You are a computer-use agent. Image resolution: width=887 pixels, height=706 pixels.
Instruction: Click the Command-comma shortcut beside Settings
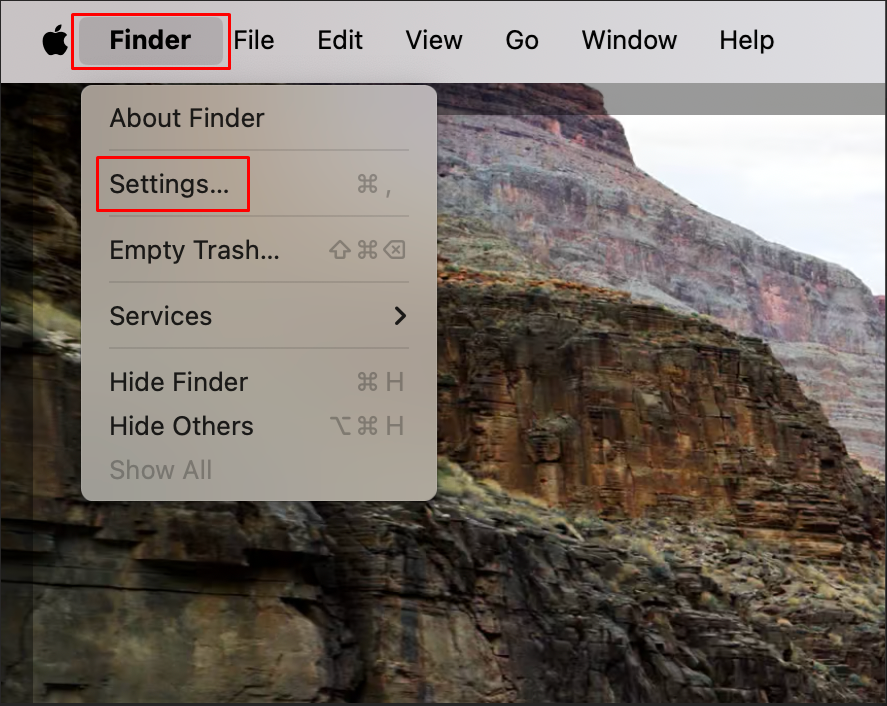coord(375,184)
